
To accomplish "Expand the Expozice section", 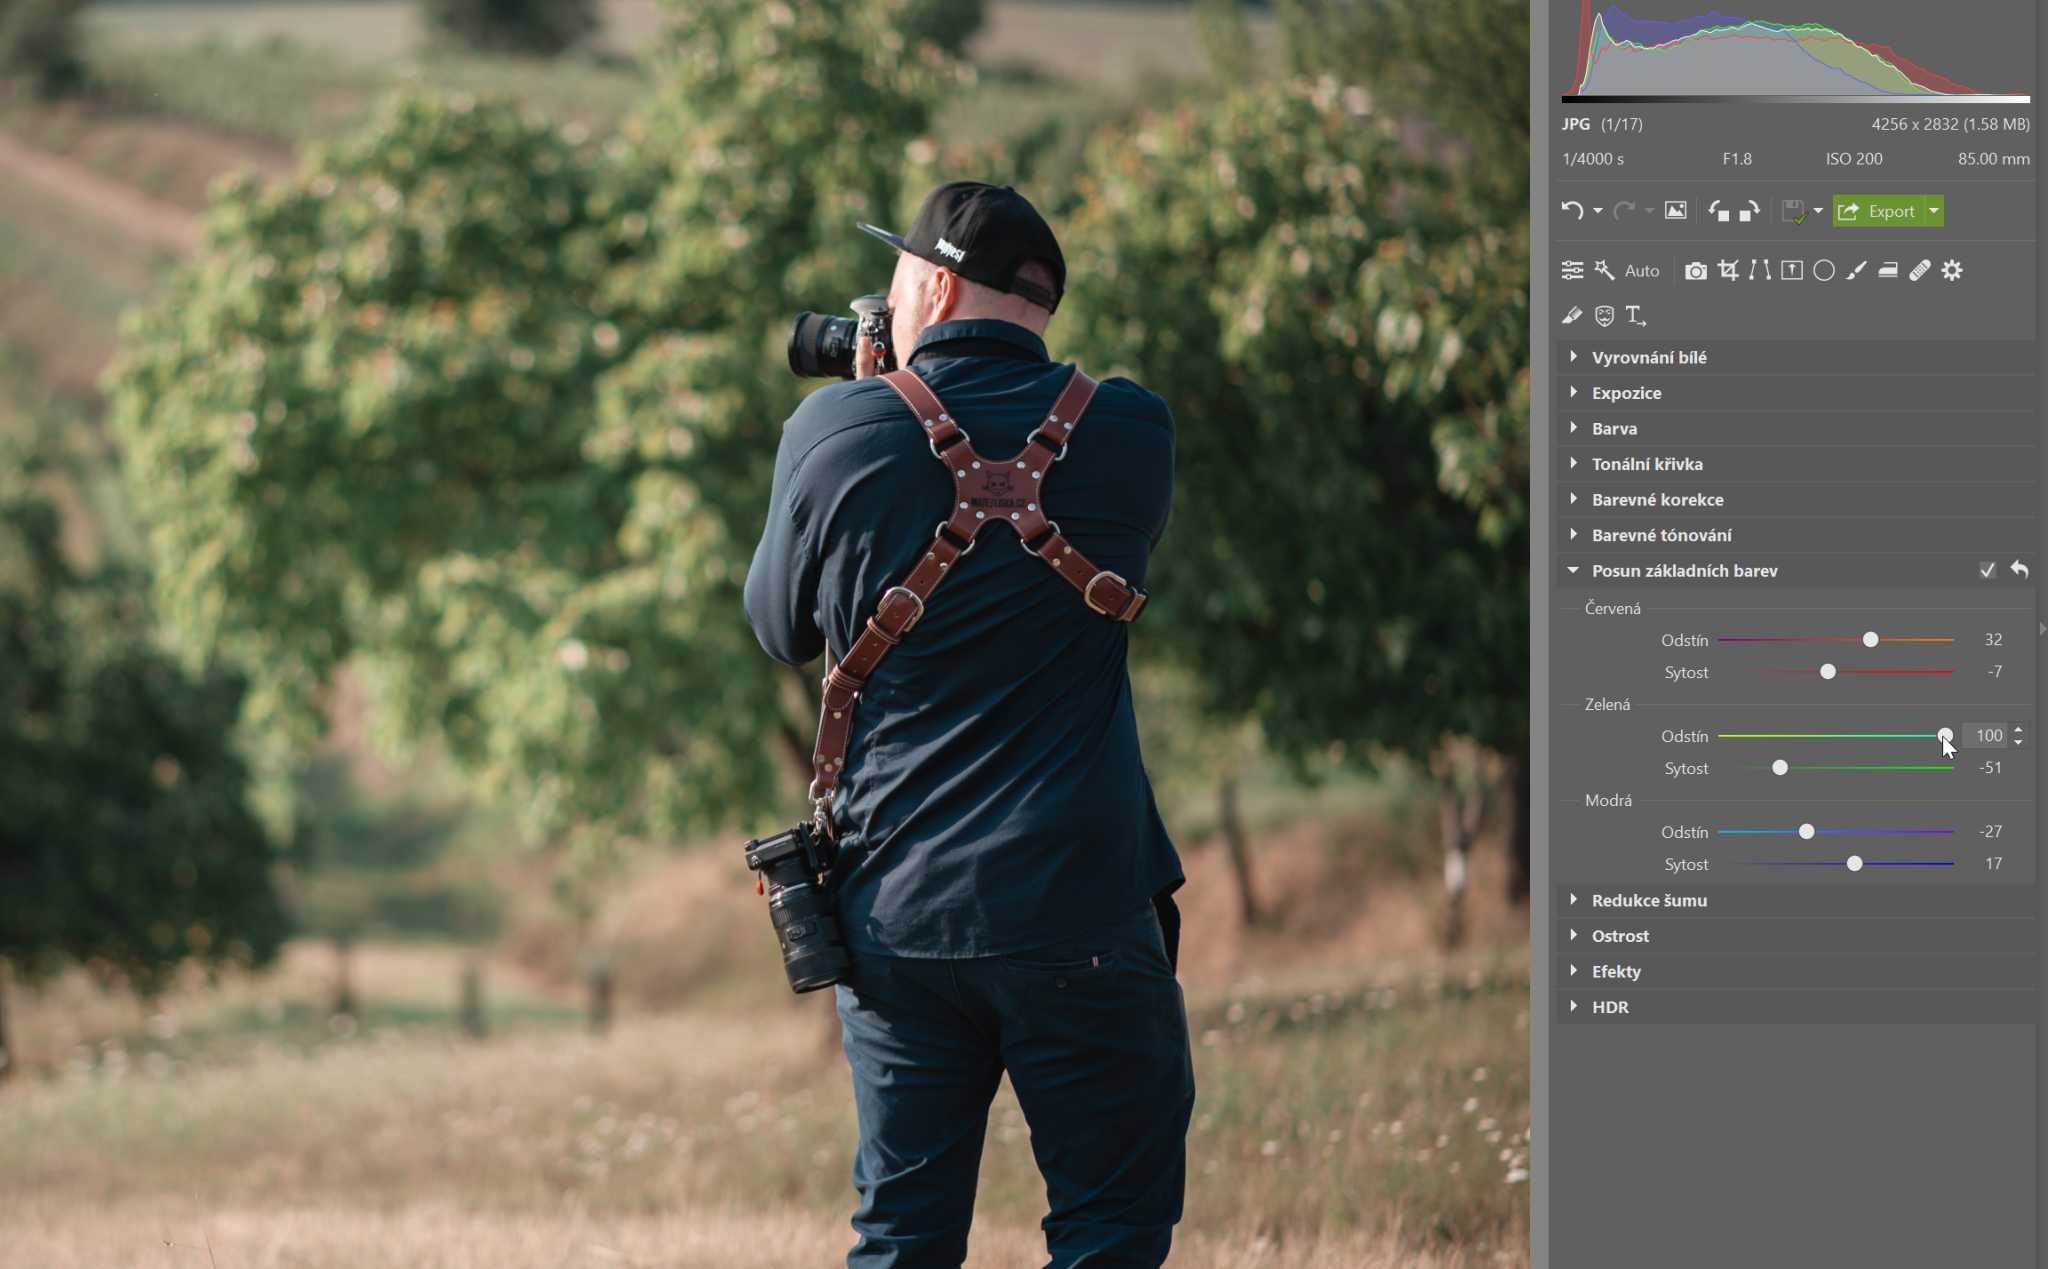I will [x=1626, y=393].
